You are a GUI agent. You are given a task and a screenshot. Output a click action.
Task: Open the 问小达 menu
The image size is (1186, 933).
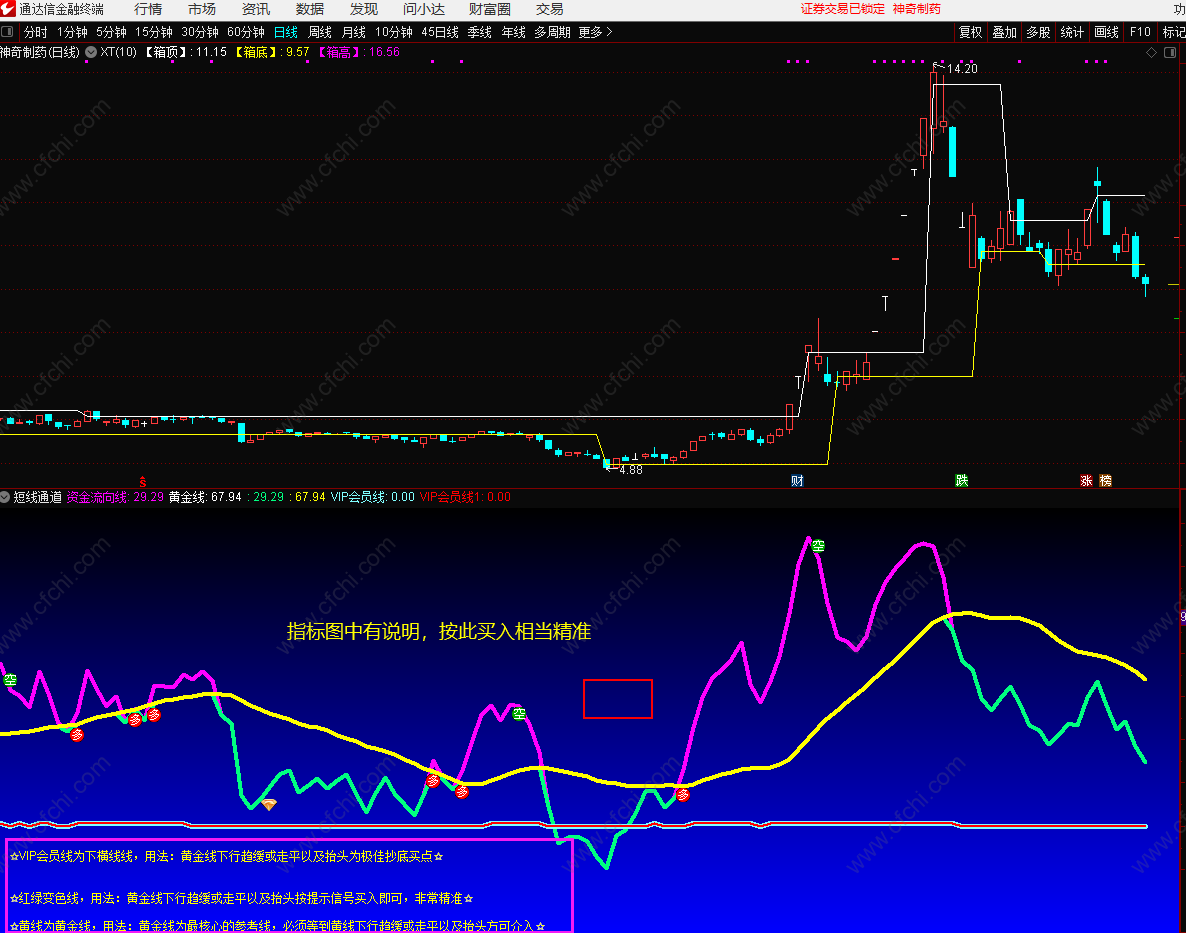[x=424, y=9]
